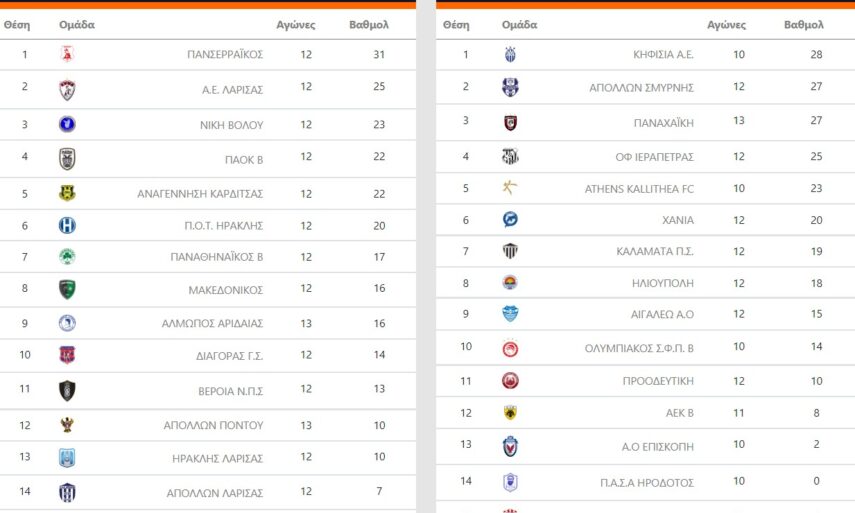Click the Παναχαϊκή red-black badge
Image resolution: width=855 pixels, height=513 pixels.
click(510, 123)
